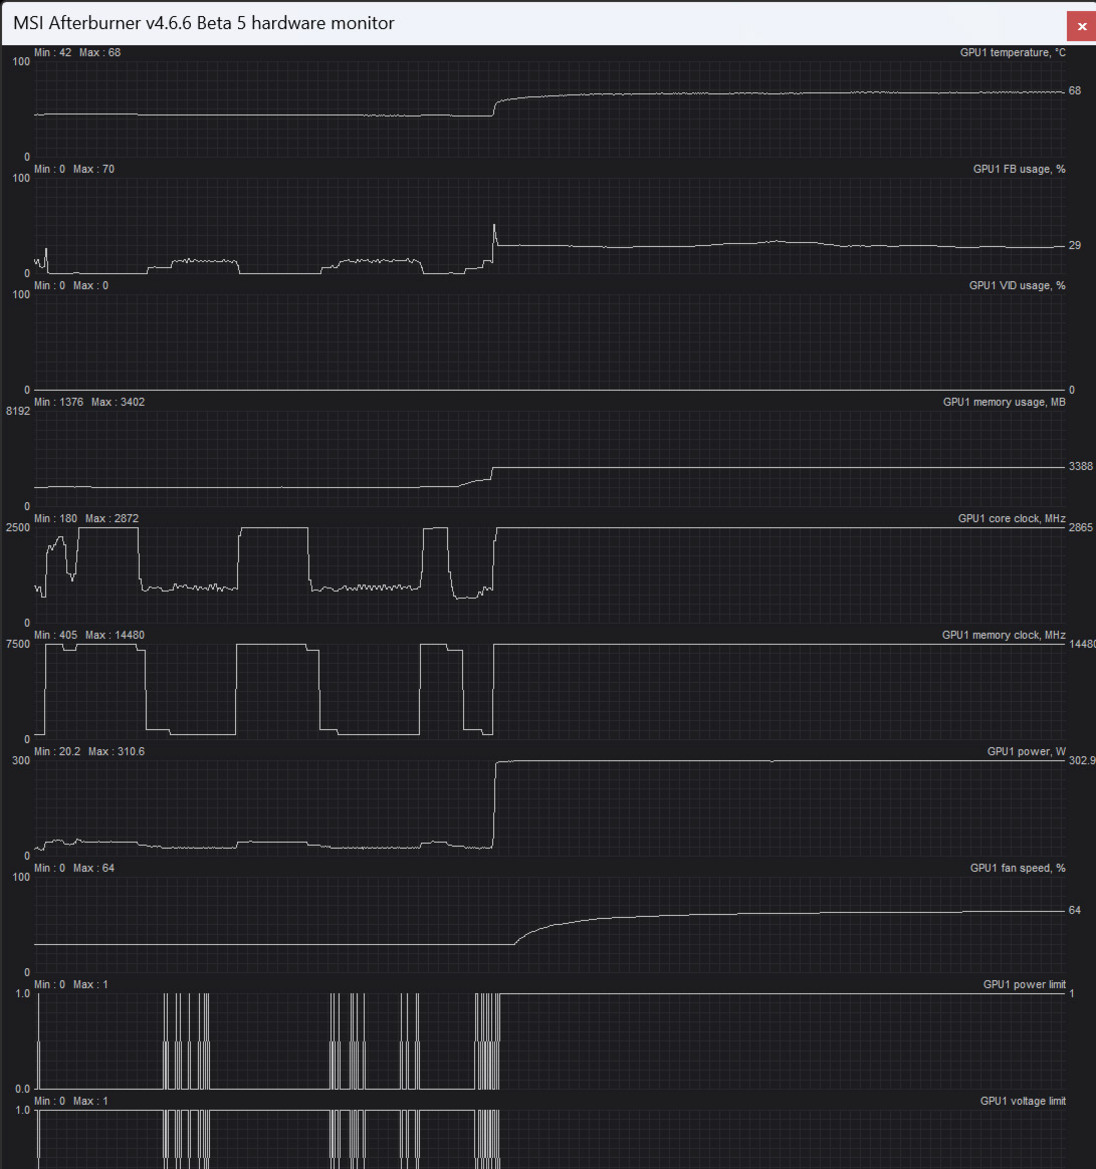
Task: Click the core clock 'Min : 180' reading
Action: coord(56,518)
